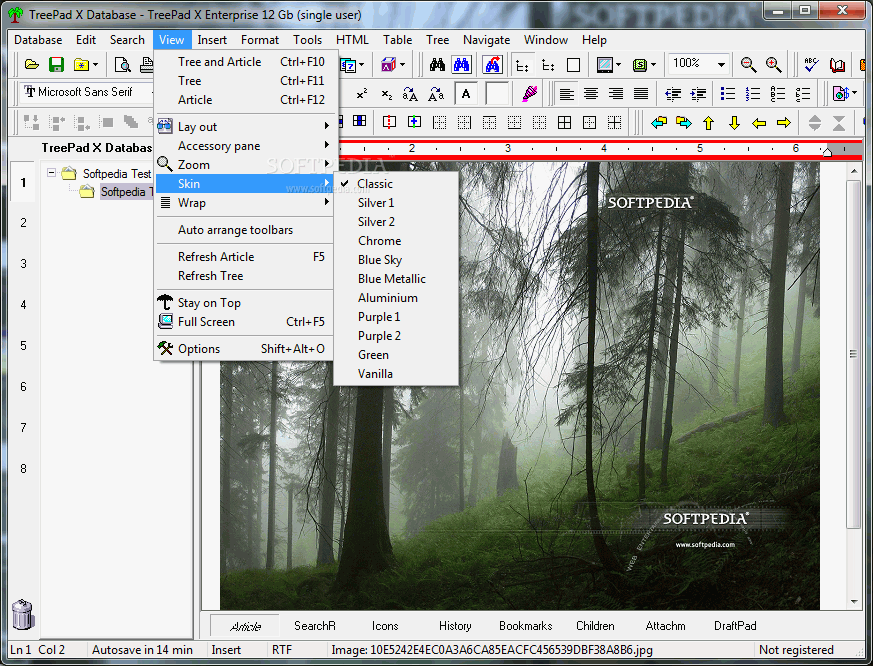Zoom in with the plus magnifier icon
The image size is (873, 666).
click(773, 65)
